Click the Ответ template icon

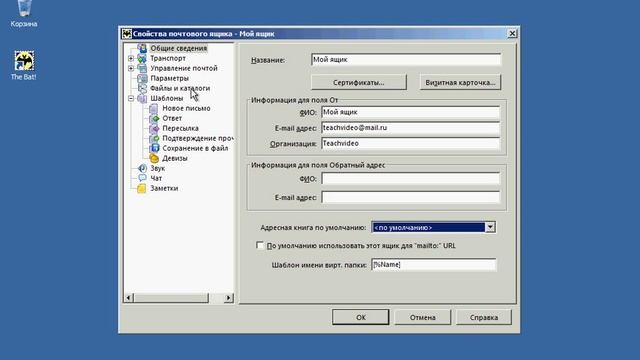154,118
